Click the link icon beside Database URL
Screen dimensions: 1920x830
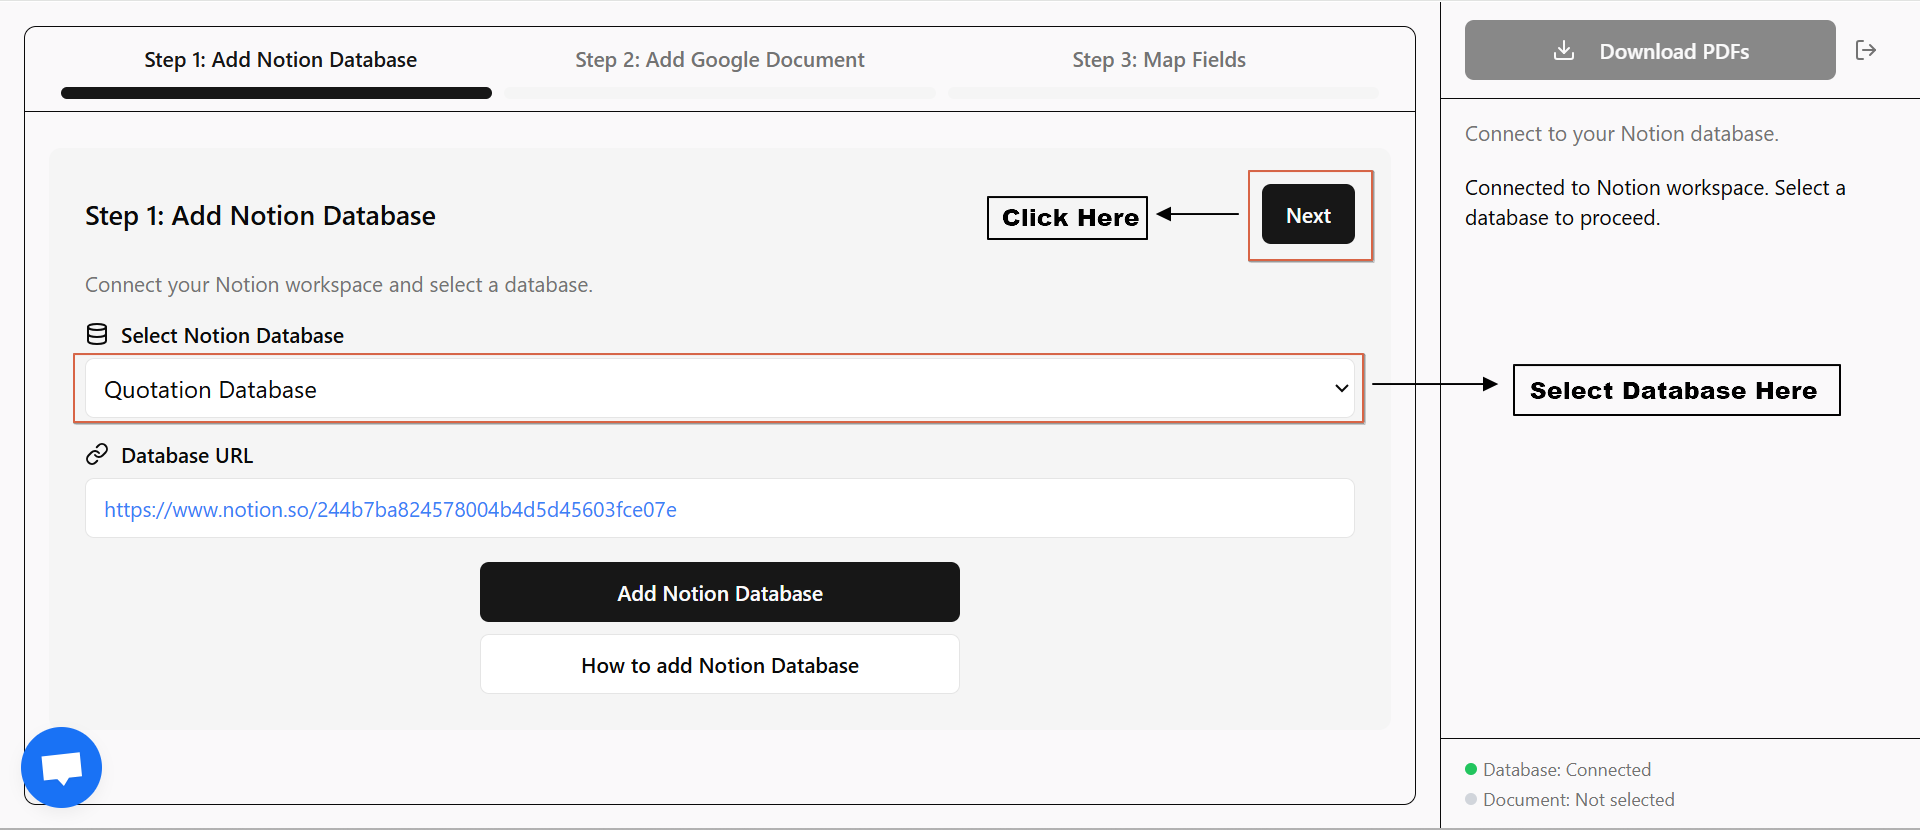pyautogui.click(x=97, y=455)
